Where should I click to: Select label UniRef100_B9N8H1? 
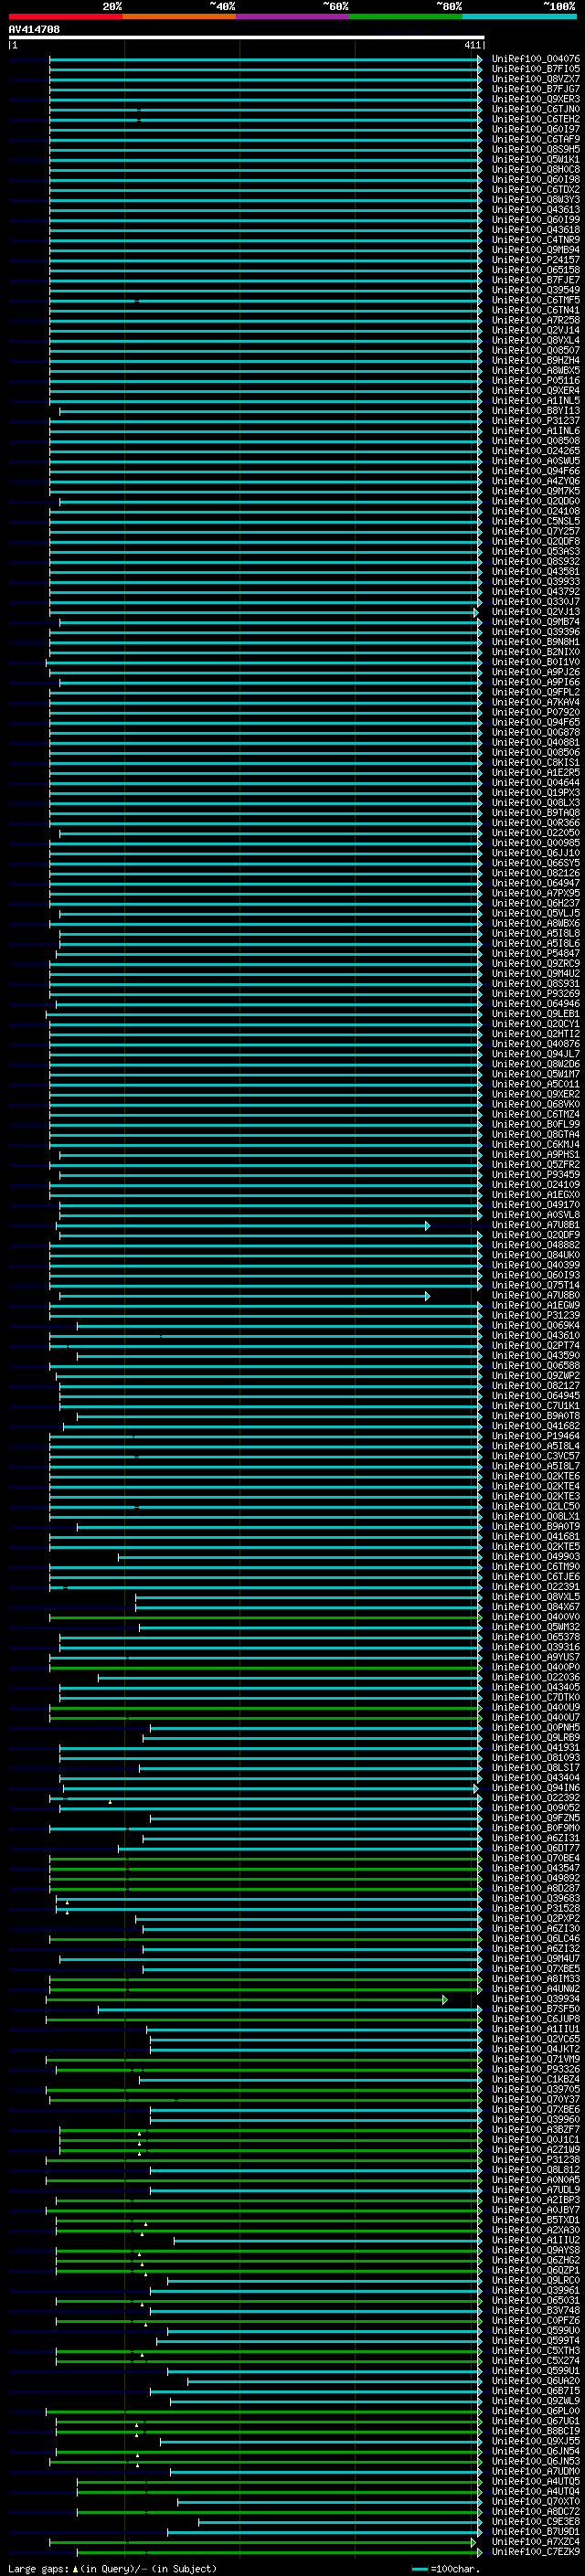[x=535, y=642]
